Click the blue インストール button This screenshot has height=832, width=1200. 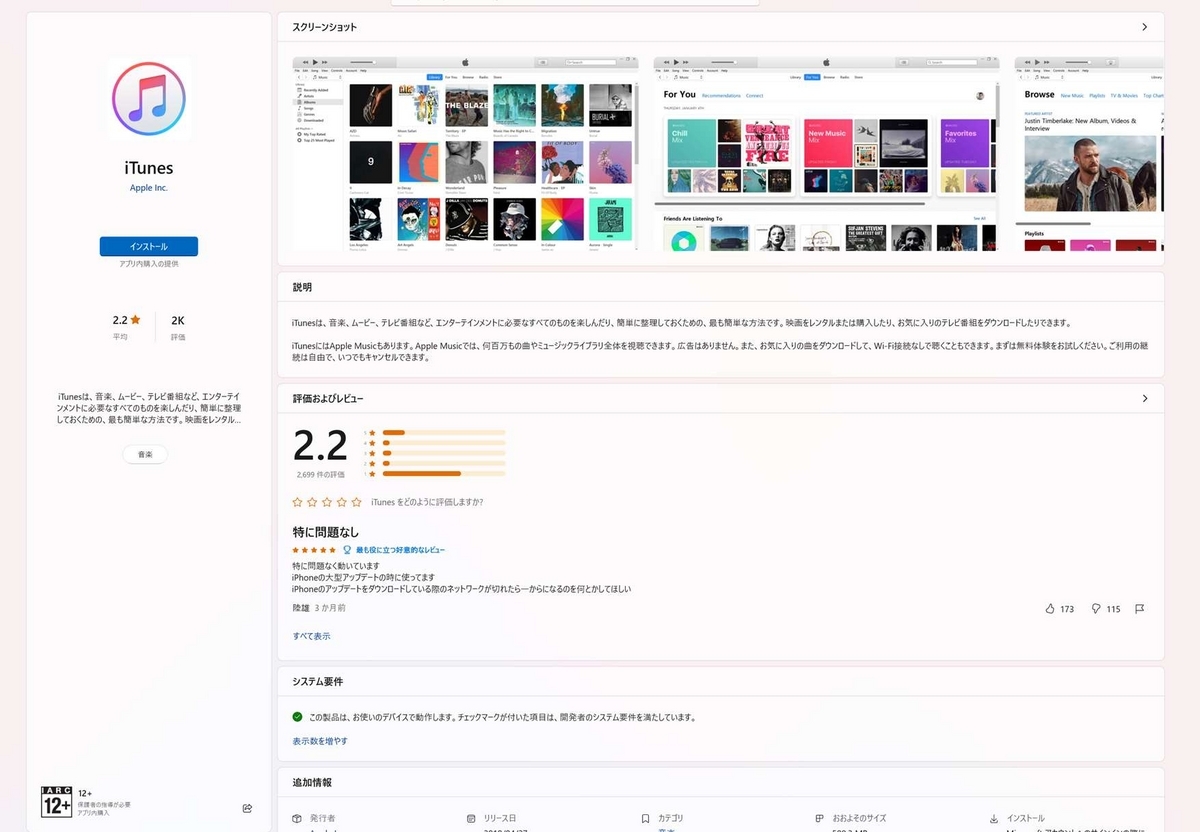(x=149, y=246)
